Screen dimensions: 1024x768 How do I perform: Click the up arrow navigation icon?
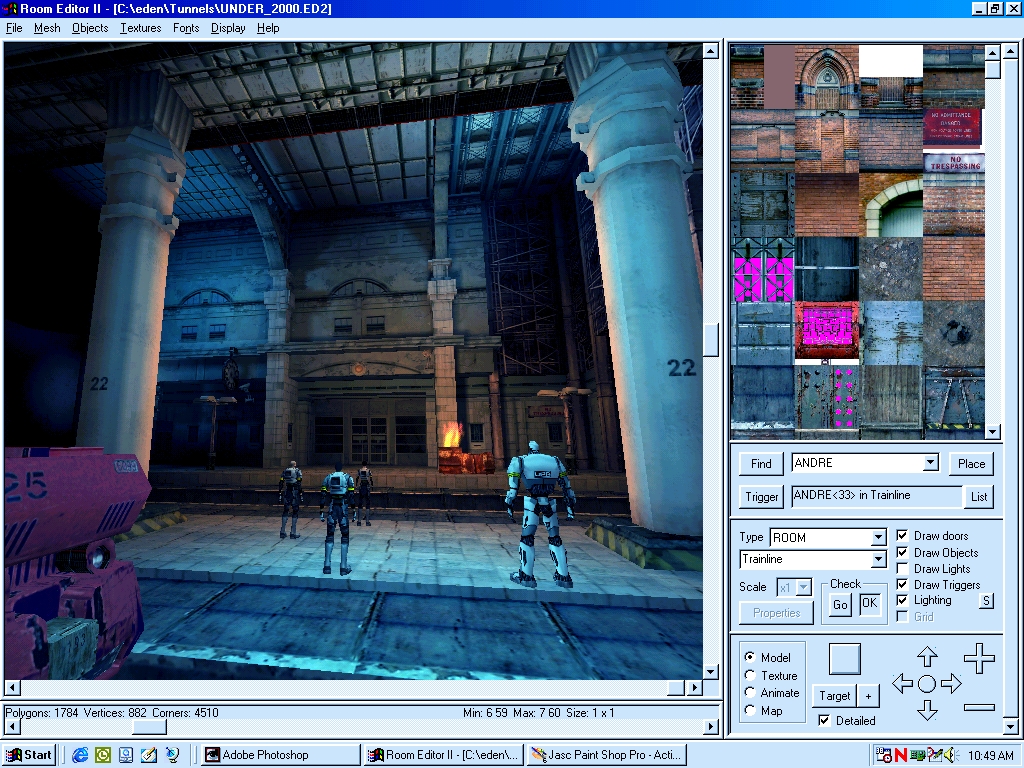(927, 656)
